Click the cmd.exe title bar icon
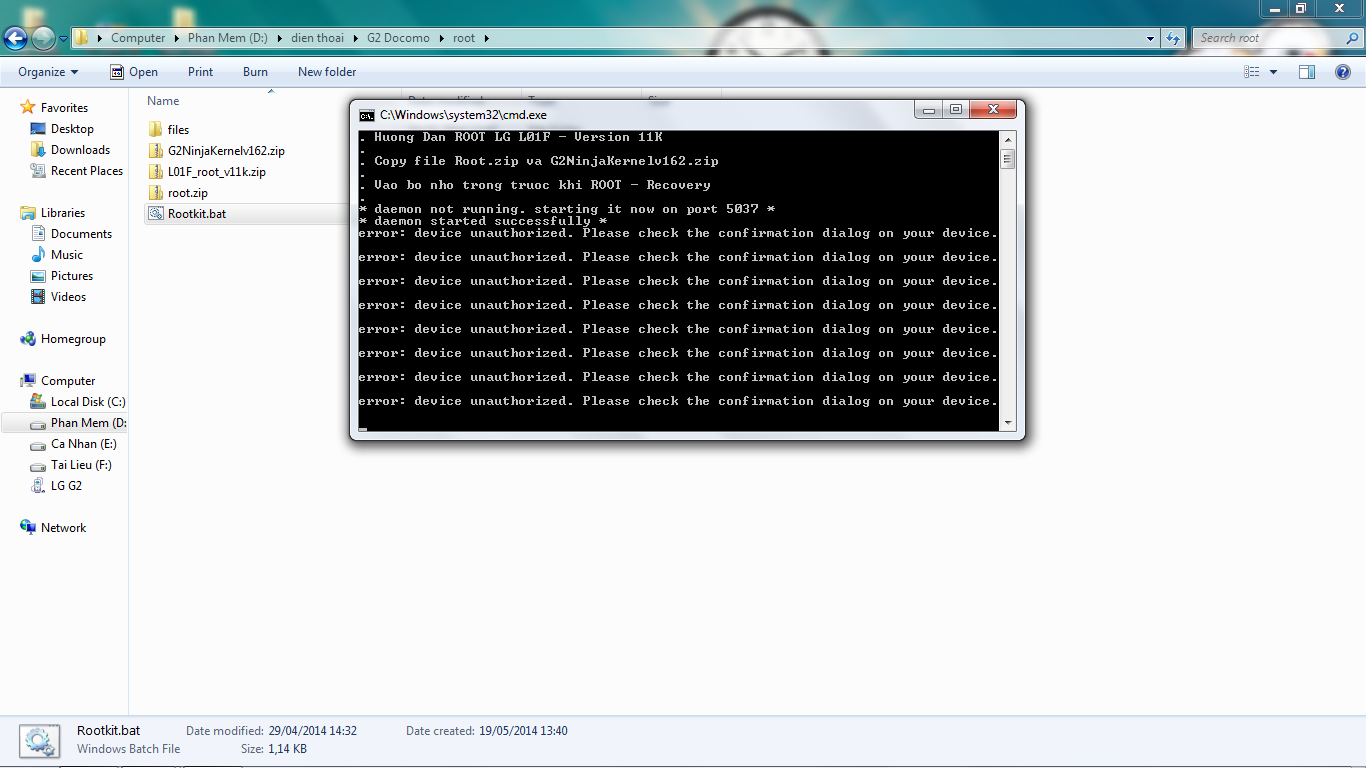Viewport: 1366px width, 768px height. 367,115
